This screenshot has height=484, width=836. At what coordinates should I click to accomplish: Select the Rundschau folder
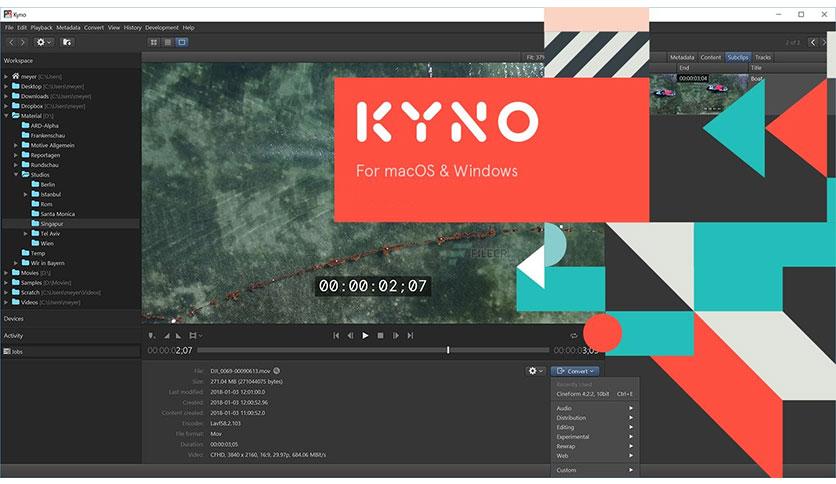(x=40, y=165)
